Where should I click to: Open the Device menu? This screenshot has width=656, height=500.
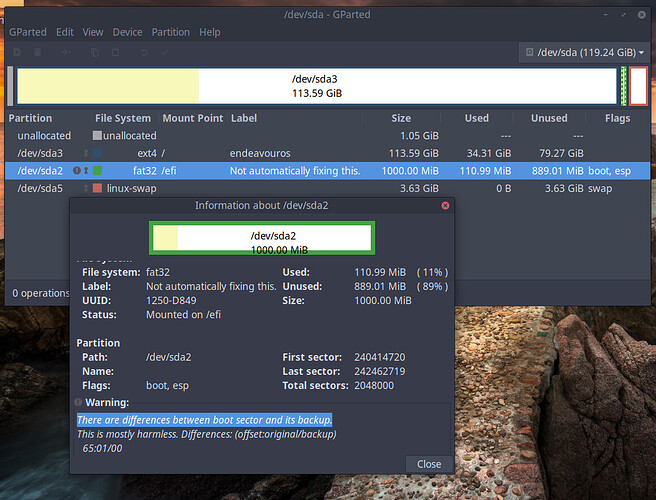coord(127,32)
